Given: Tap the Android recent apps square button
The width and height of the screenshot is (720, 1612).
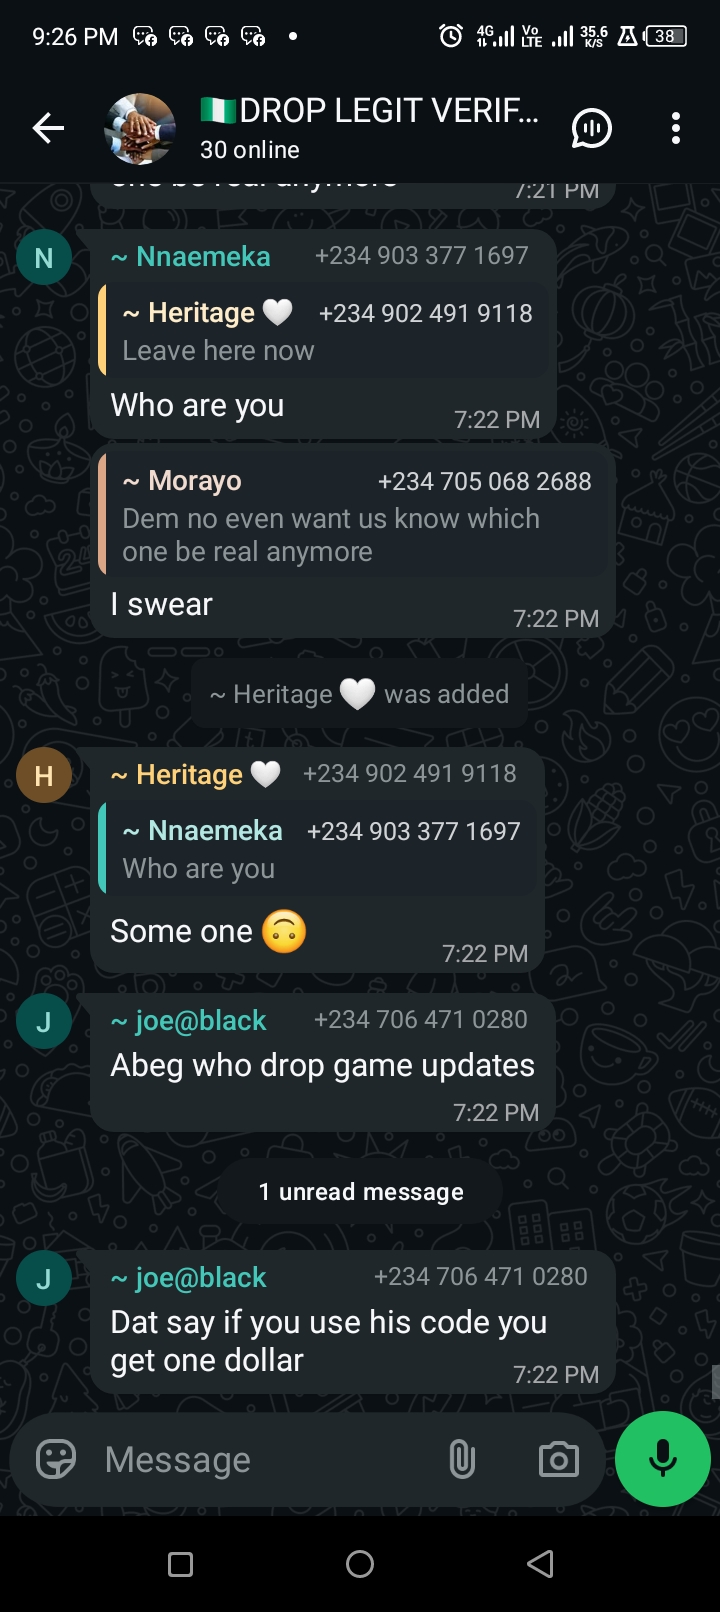Looking at the screenshot, I should pos(180,1564).
